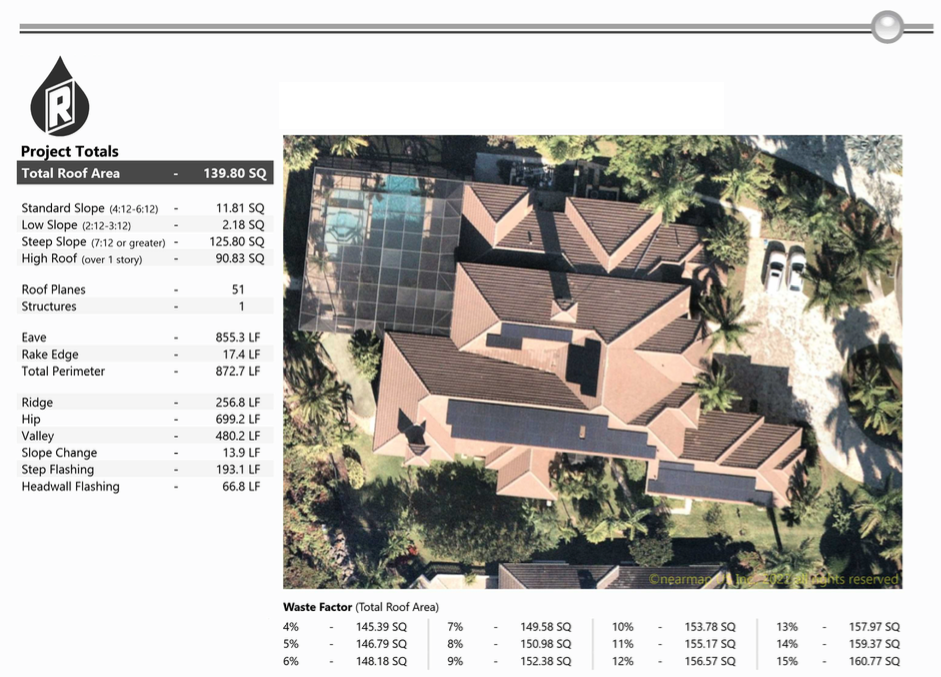Click the 193.1 LF value

pos(238,470)
